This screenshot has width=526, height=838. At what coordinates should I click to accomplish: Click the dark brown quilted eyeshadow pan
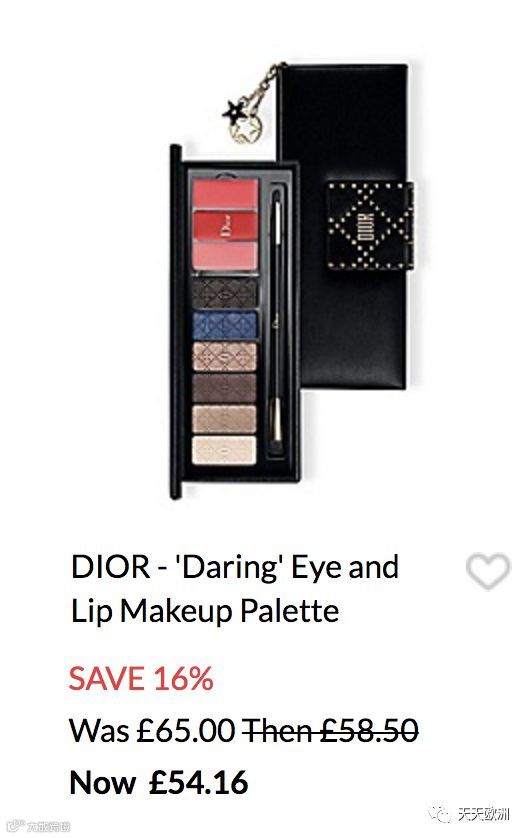click(x=225, y=293)
